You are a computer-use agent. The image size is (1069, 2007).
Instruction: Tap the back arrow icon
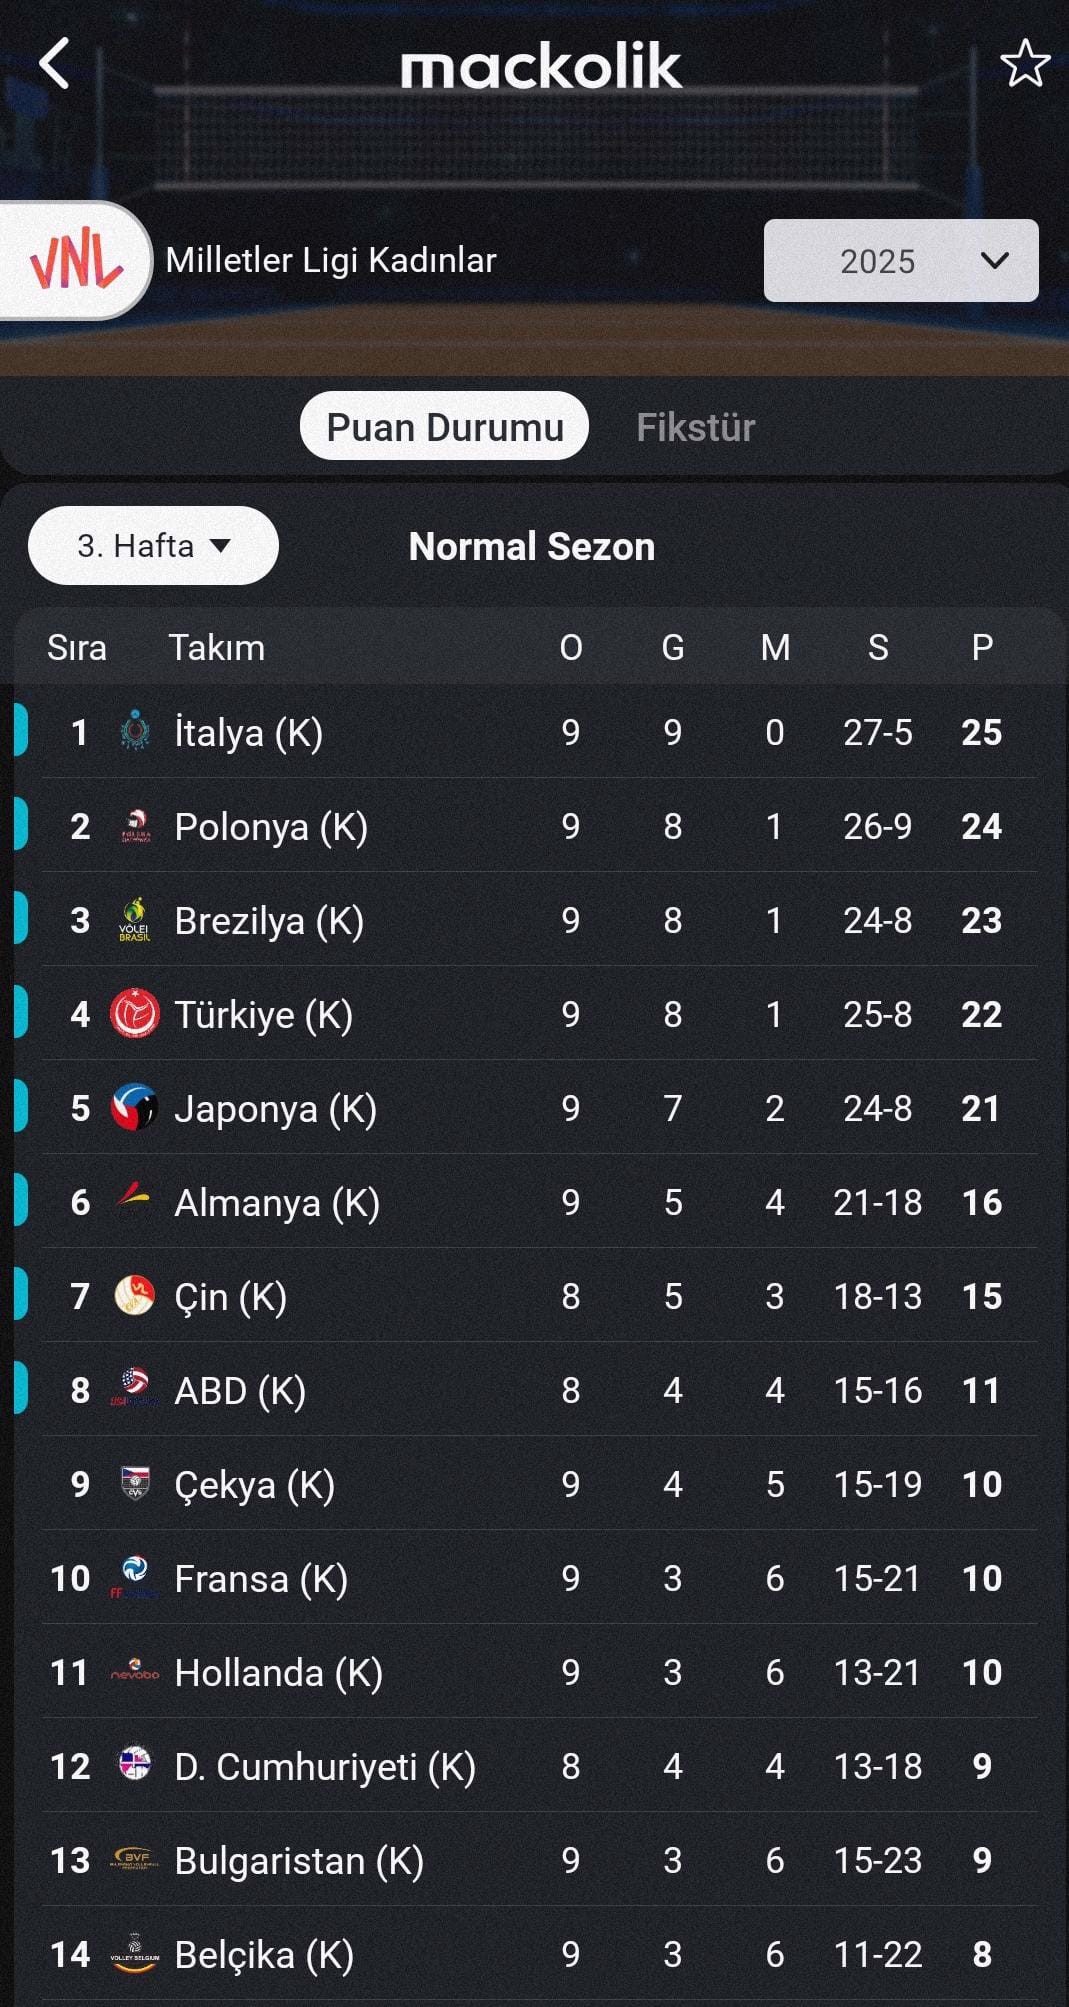coord(54,64)
